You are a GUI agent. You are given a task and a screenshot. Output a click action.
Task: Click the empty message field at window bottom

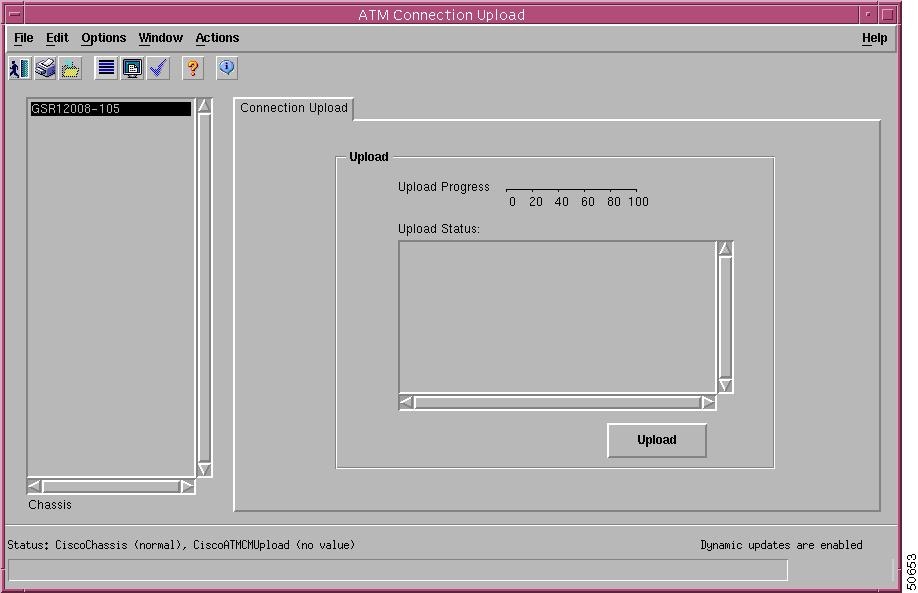[398, 570]
